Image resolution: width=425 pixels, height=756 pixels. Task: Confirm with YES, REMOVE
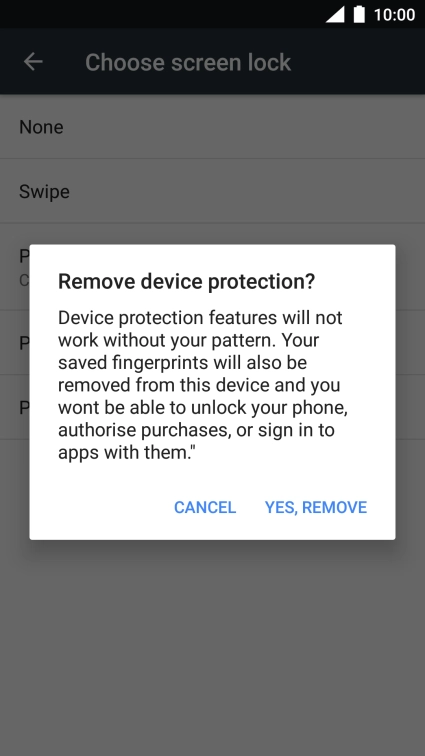pos(316,507)
